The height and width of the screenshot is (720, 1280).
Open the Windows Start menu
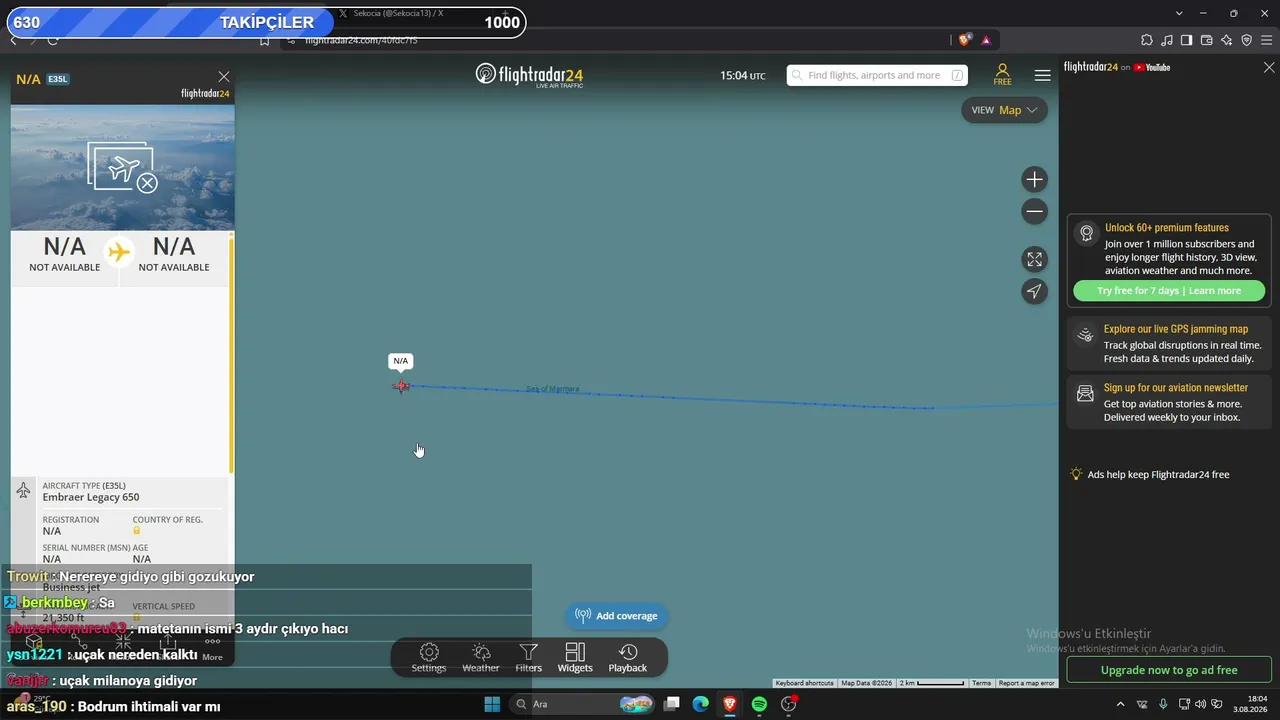click(x=492, y=704)
